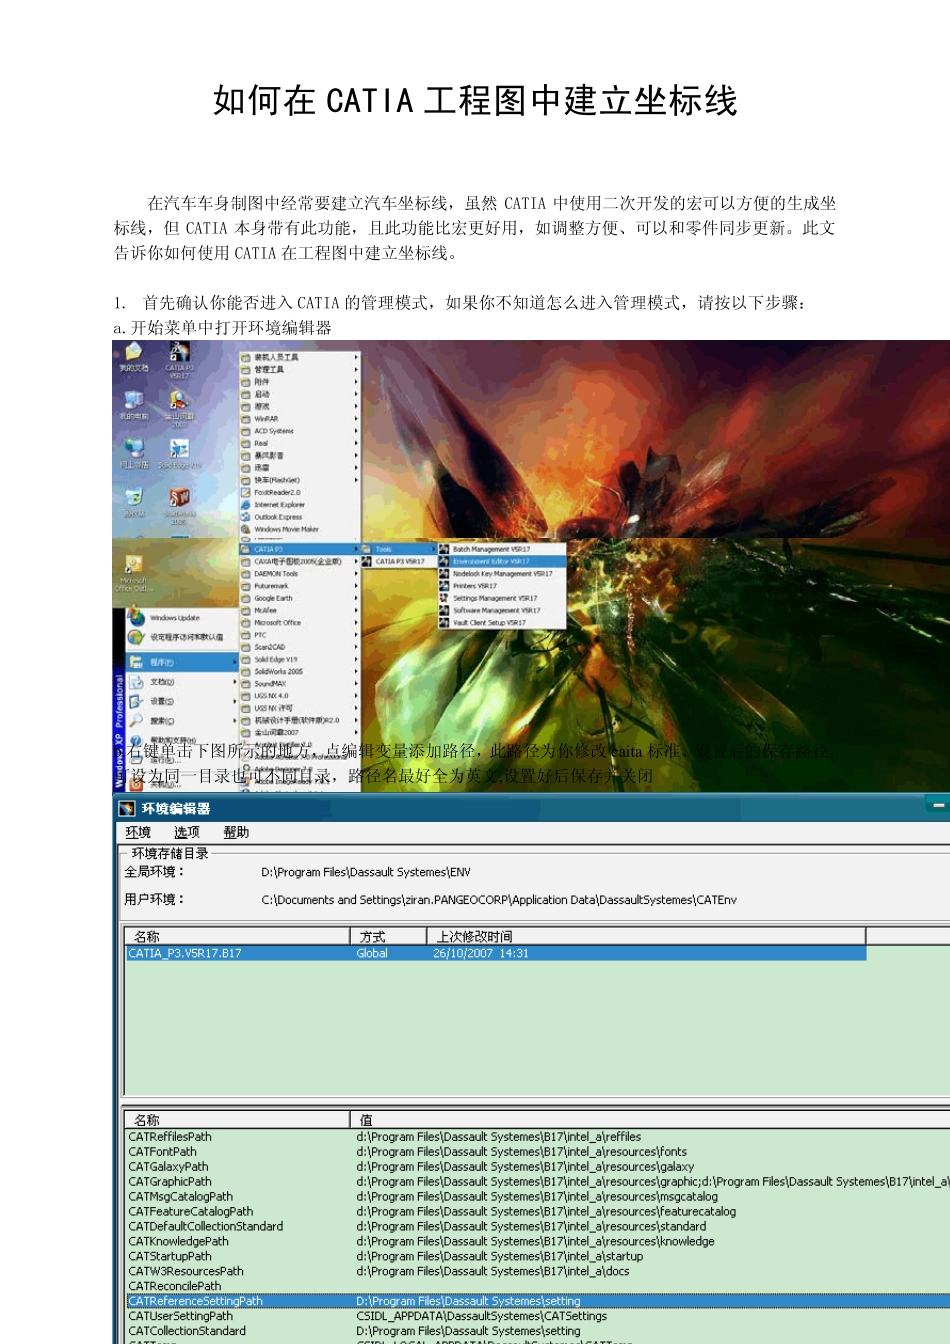Expand the 文档(D) Start menu item
Viewport: 950px width, 1344px height.
coord(182,682)
